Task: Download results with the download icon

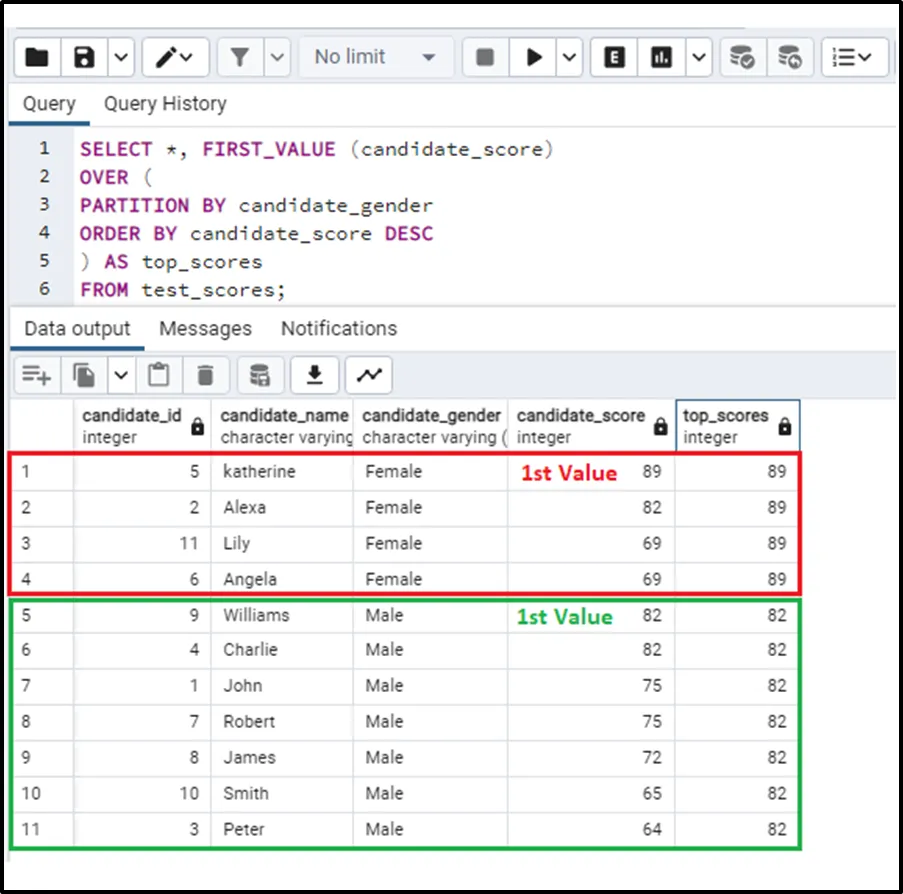Action: click(315, 375)
